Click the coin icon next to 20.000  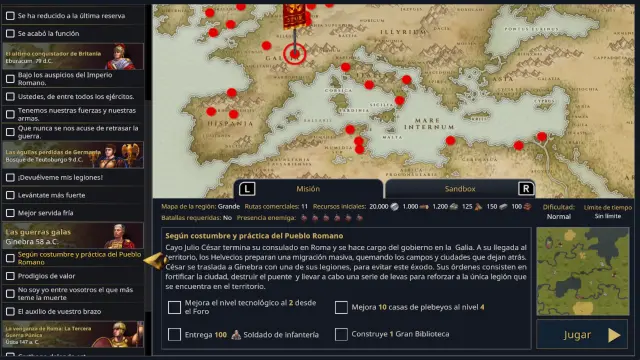pyautogui.click(x=394, y=207)
